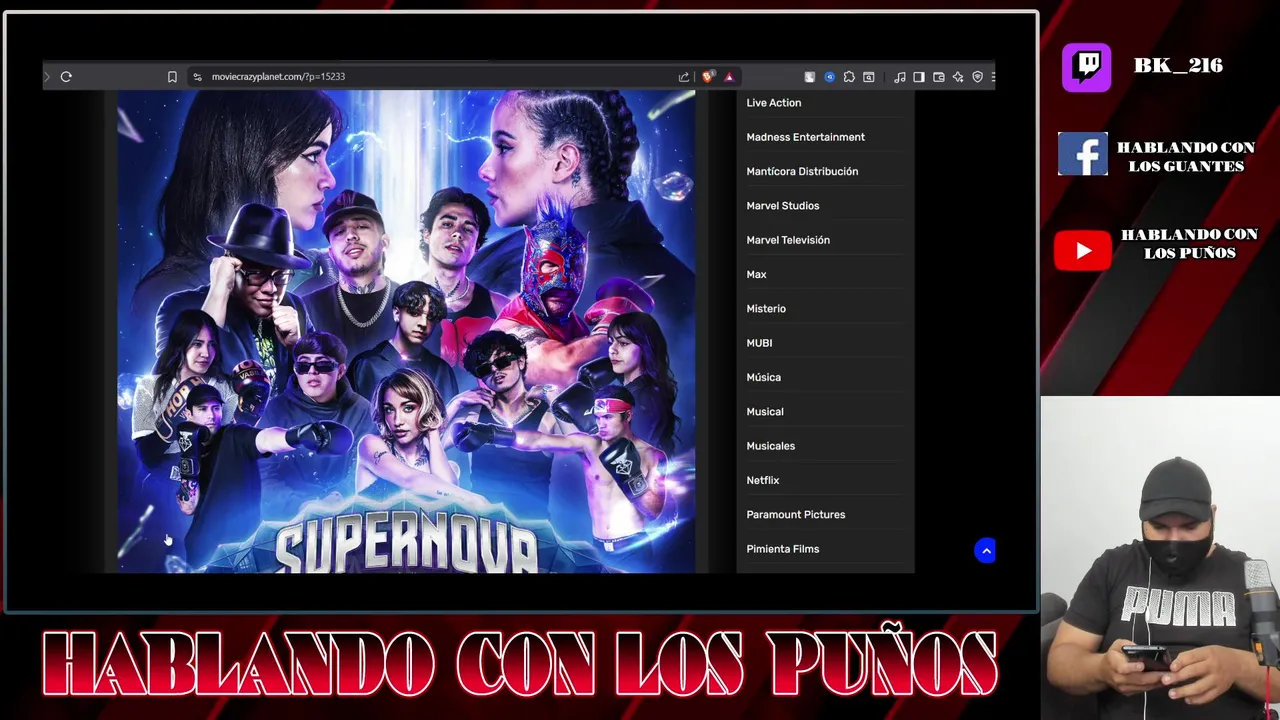Select the Musicales category
Screen dimensions: 1280x720
(x=770, y=446)
